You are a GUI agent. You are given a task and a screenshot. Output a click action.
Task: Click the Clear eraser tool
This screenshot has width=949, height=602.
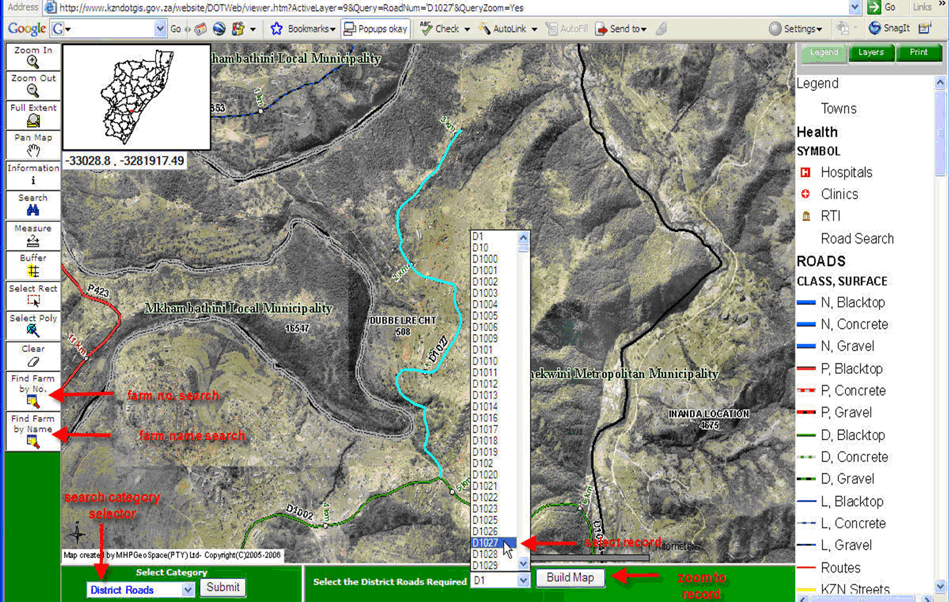pyautogui.click(x=33, y=356)
